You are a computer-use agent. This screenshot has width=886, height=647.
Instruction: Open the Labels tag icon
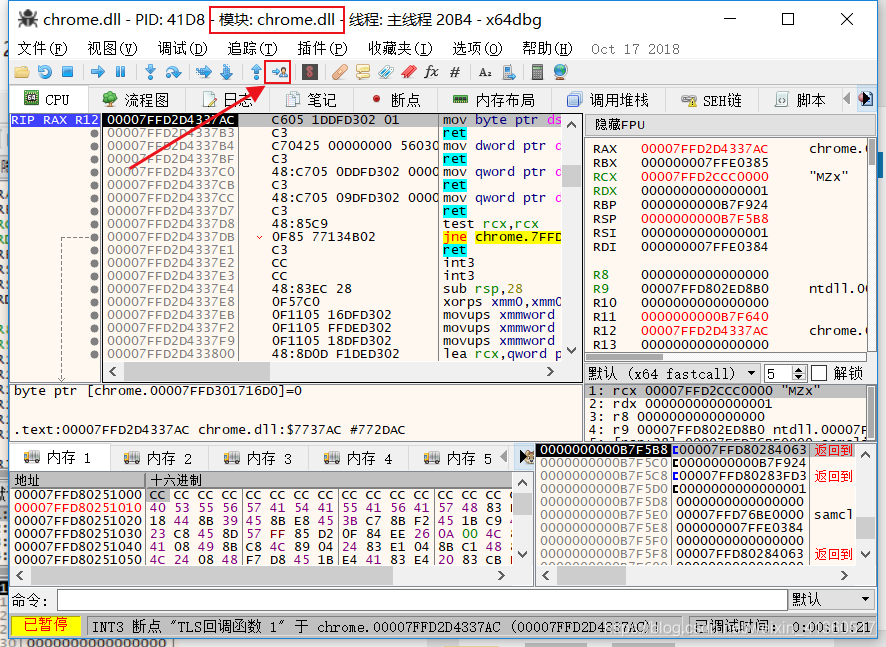pyautogui.click(x=386, y=72)
